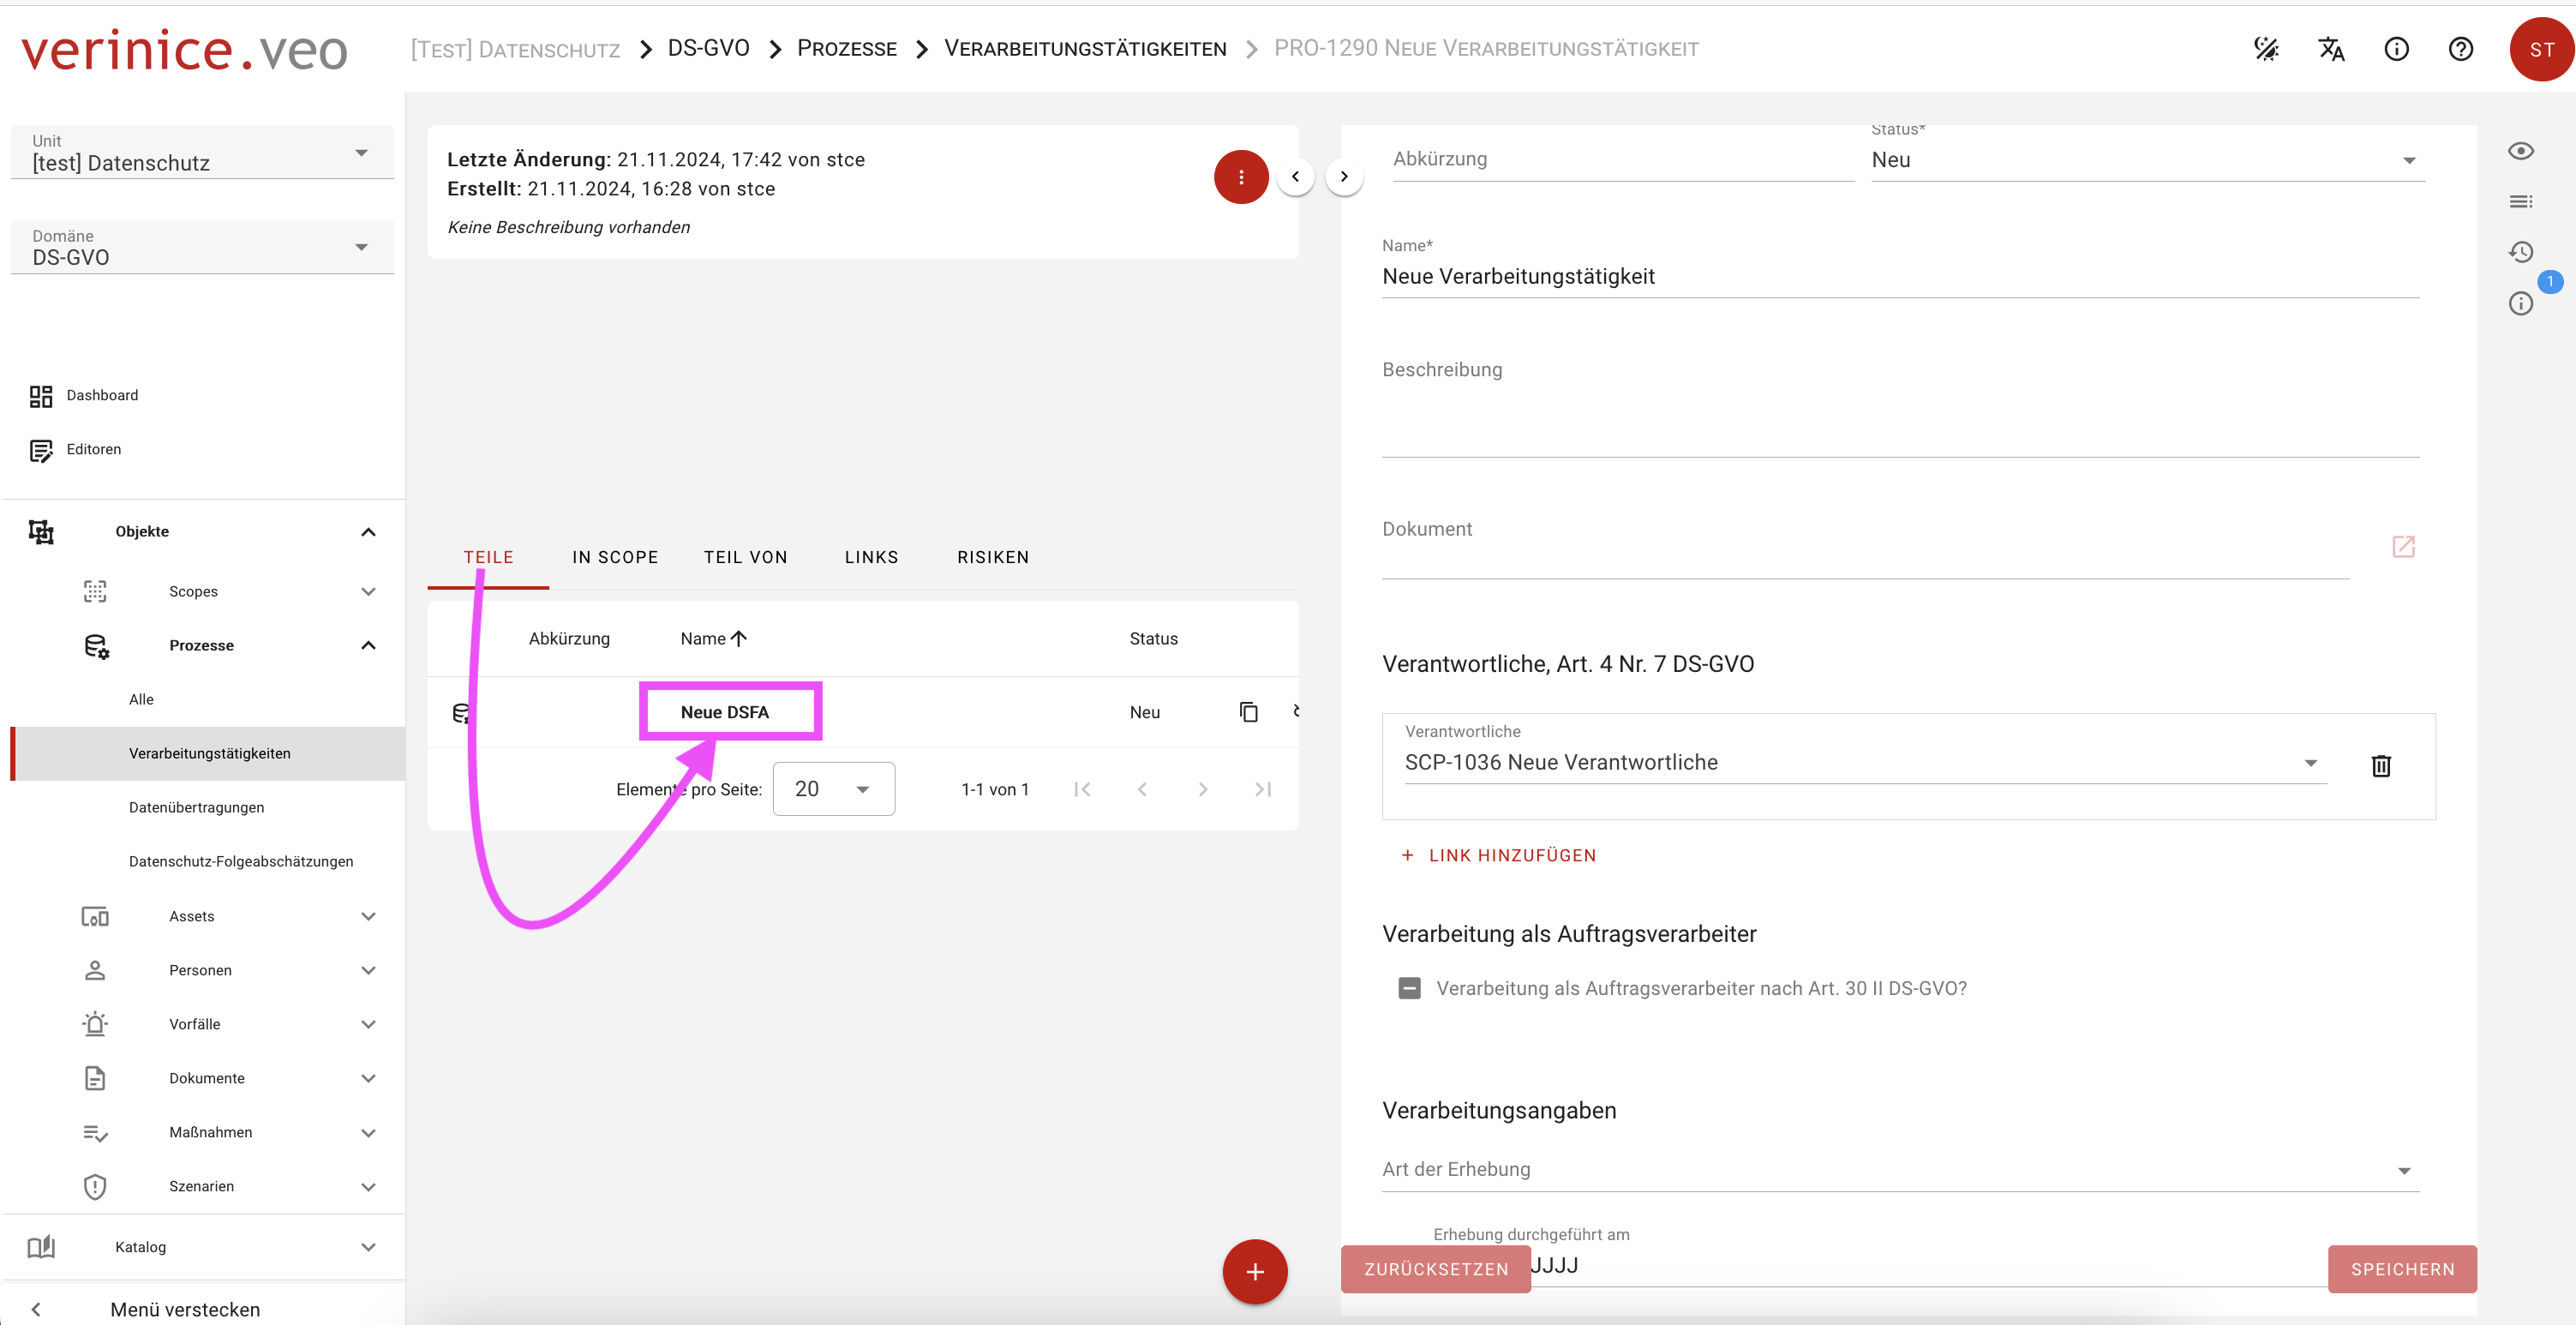Click Link hinzufügen
The height and width of the screenshot is (1325, 2576).
[1498, 855]
